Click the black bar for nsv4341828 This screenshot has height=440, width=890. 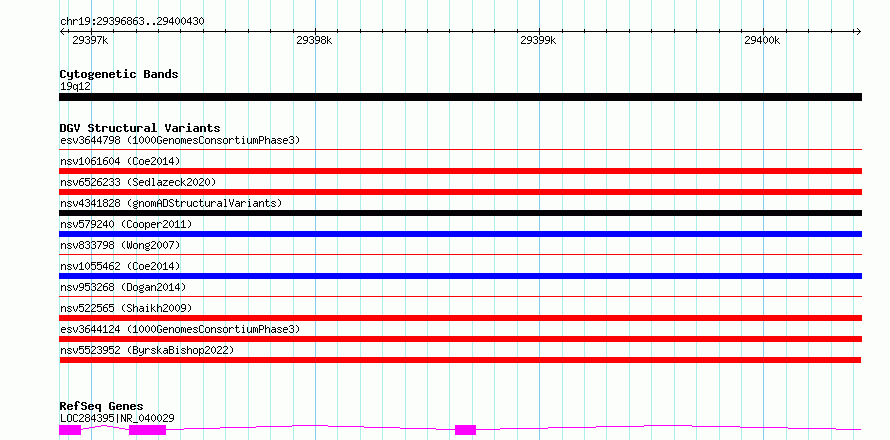point(460,213)
